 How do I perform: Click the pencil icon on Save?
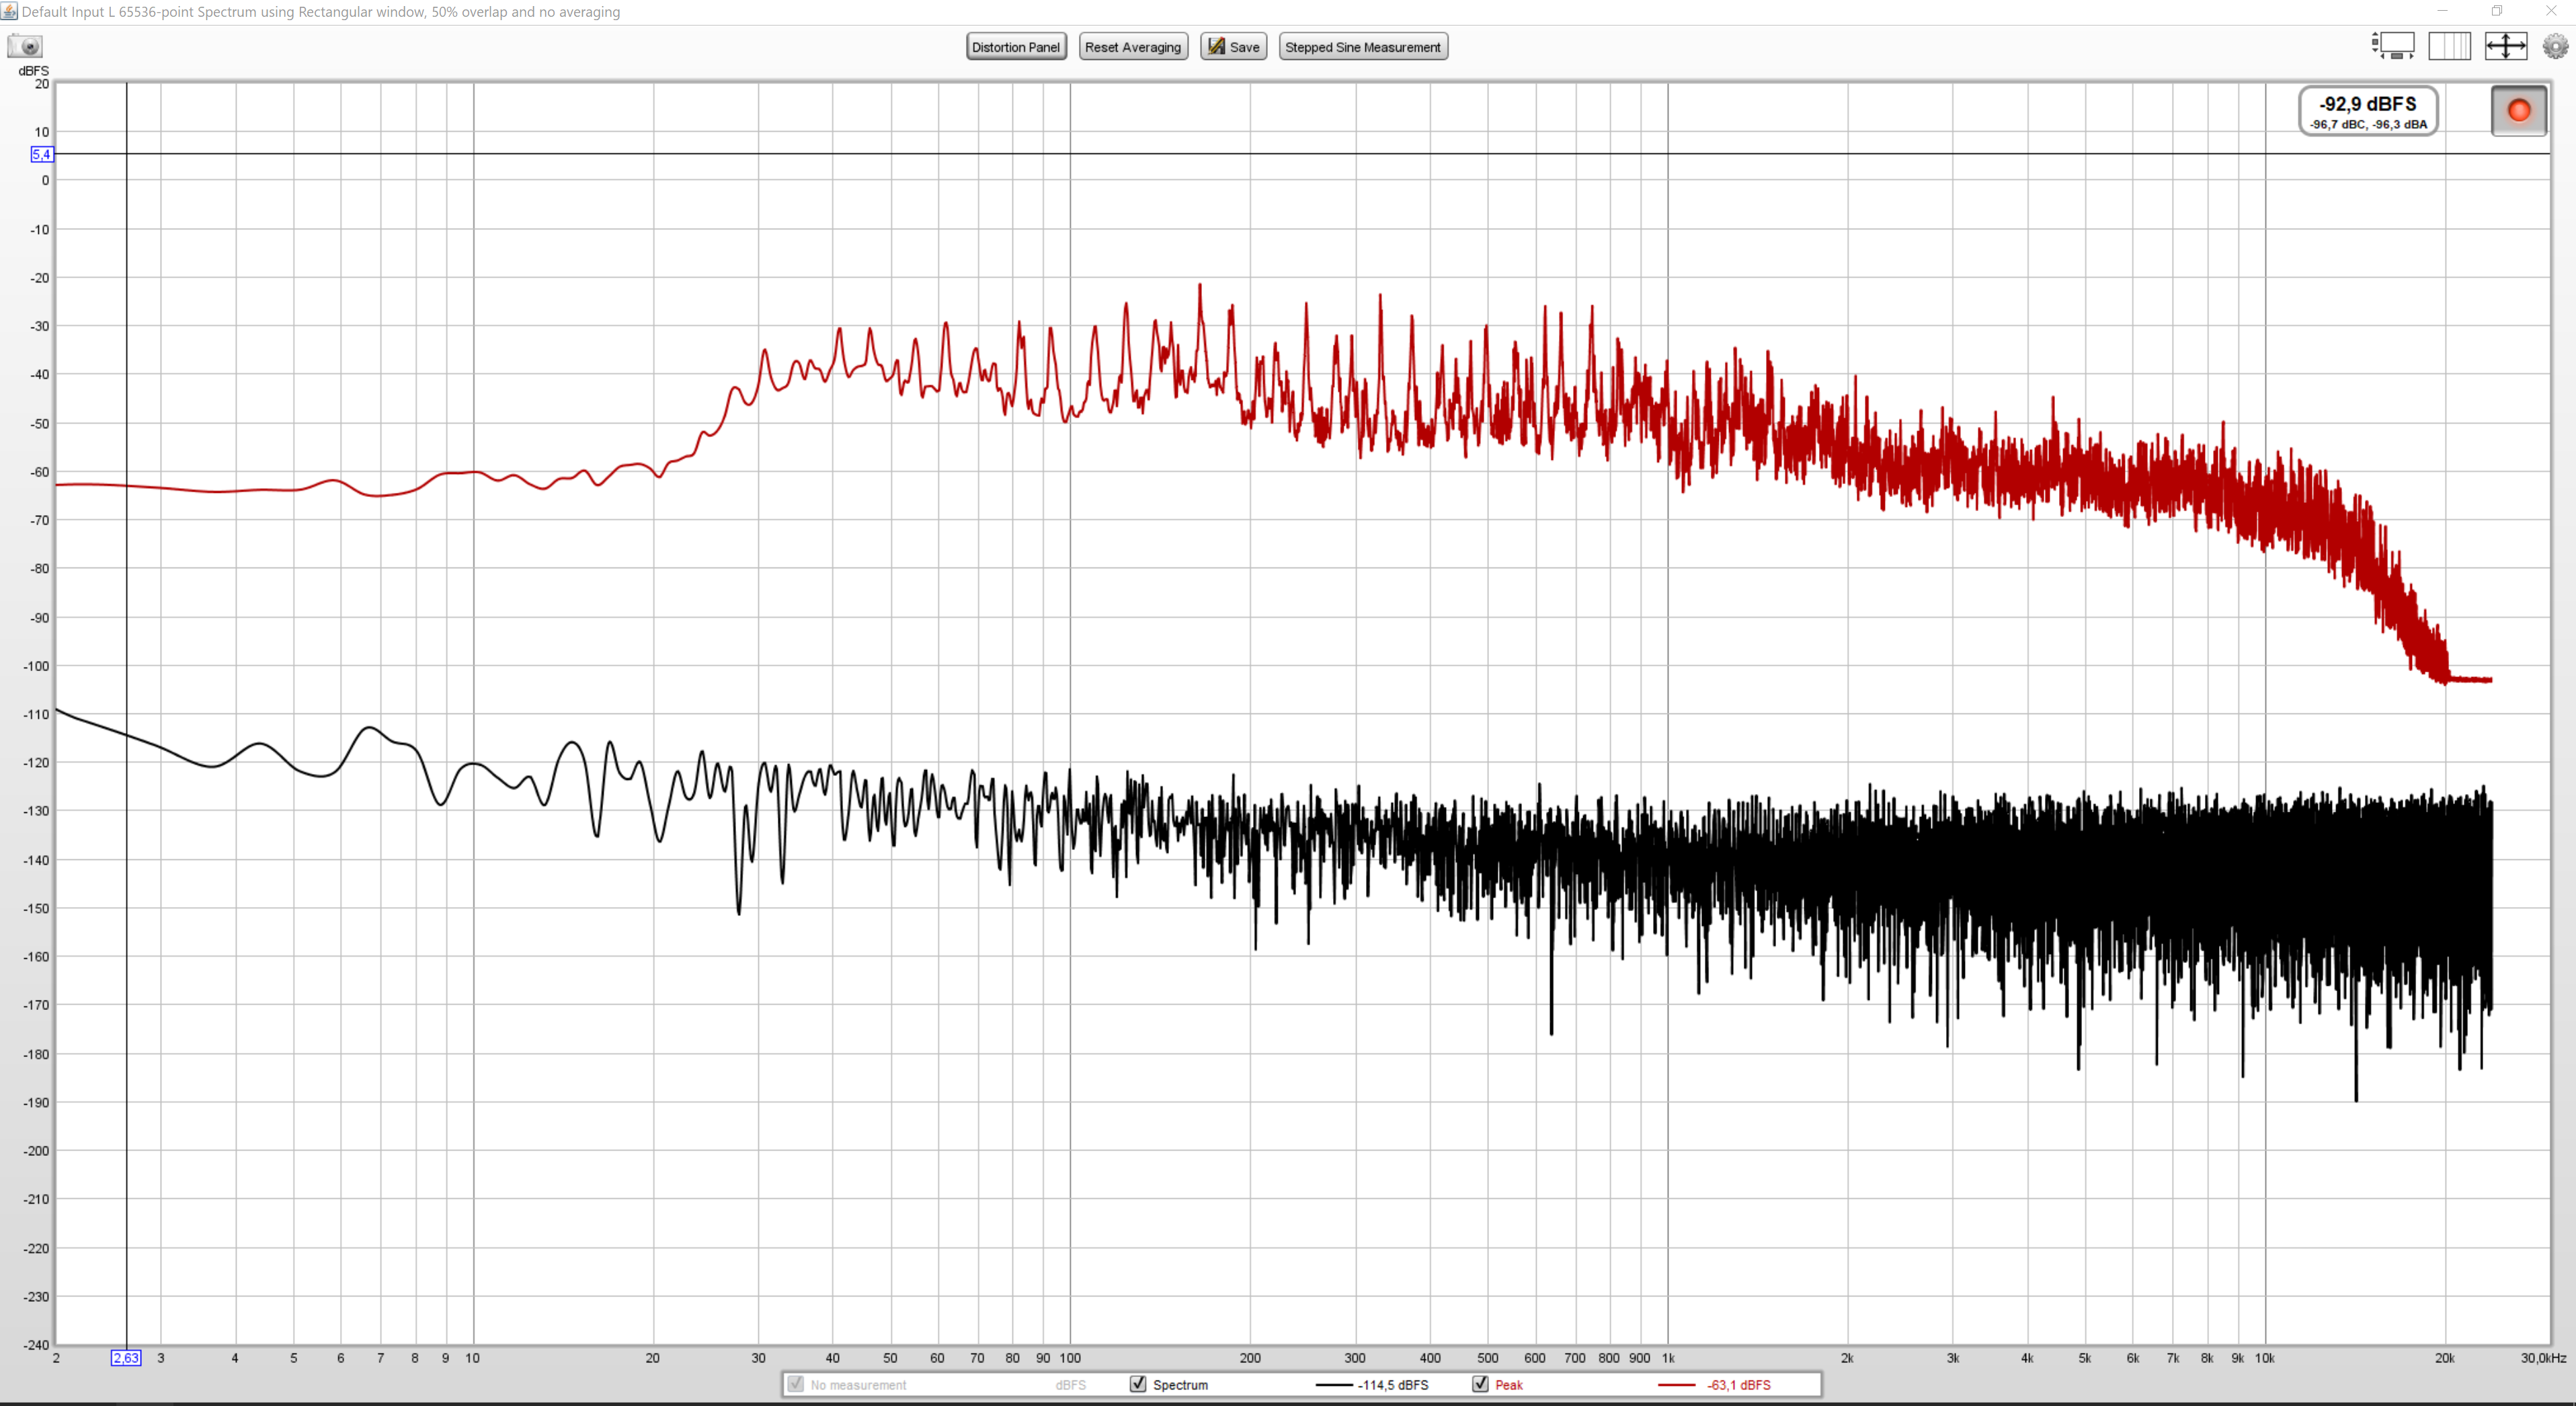point(1216,46)
